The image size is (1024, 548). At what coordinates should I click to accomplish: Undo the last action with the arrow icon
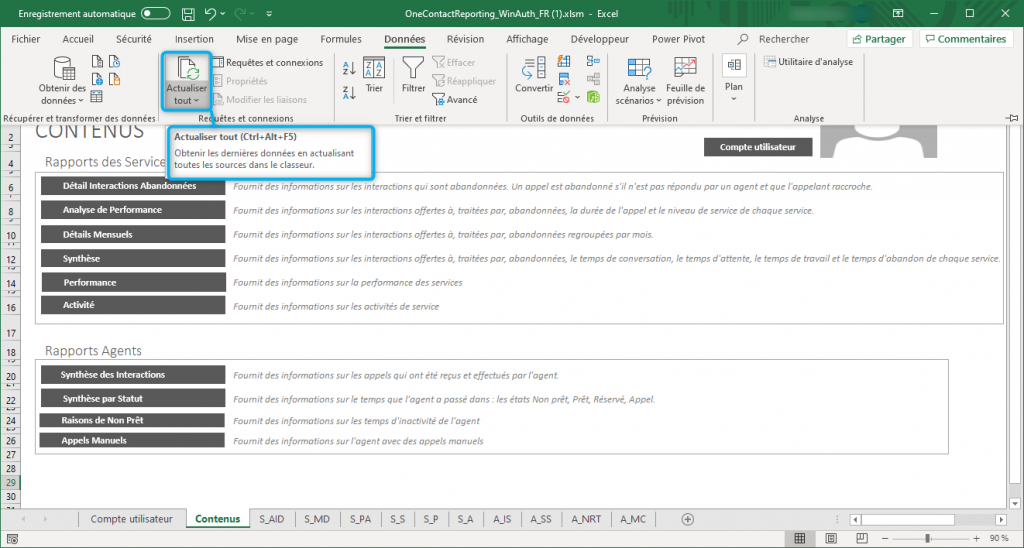[210, 14]
